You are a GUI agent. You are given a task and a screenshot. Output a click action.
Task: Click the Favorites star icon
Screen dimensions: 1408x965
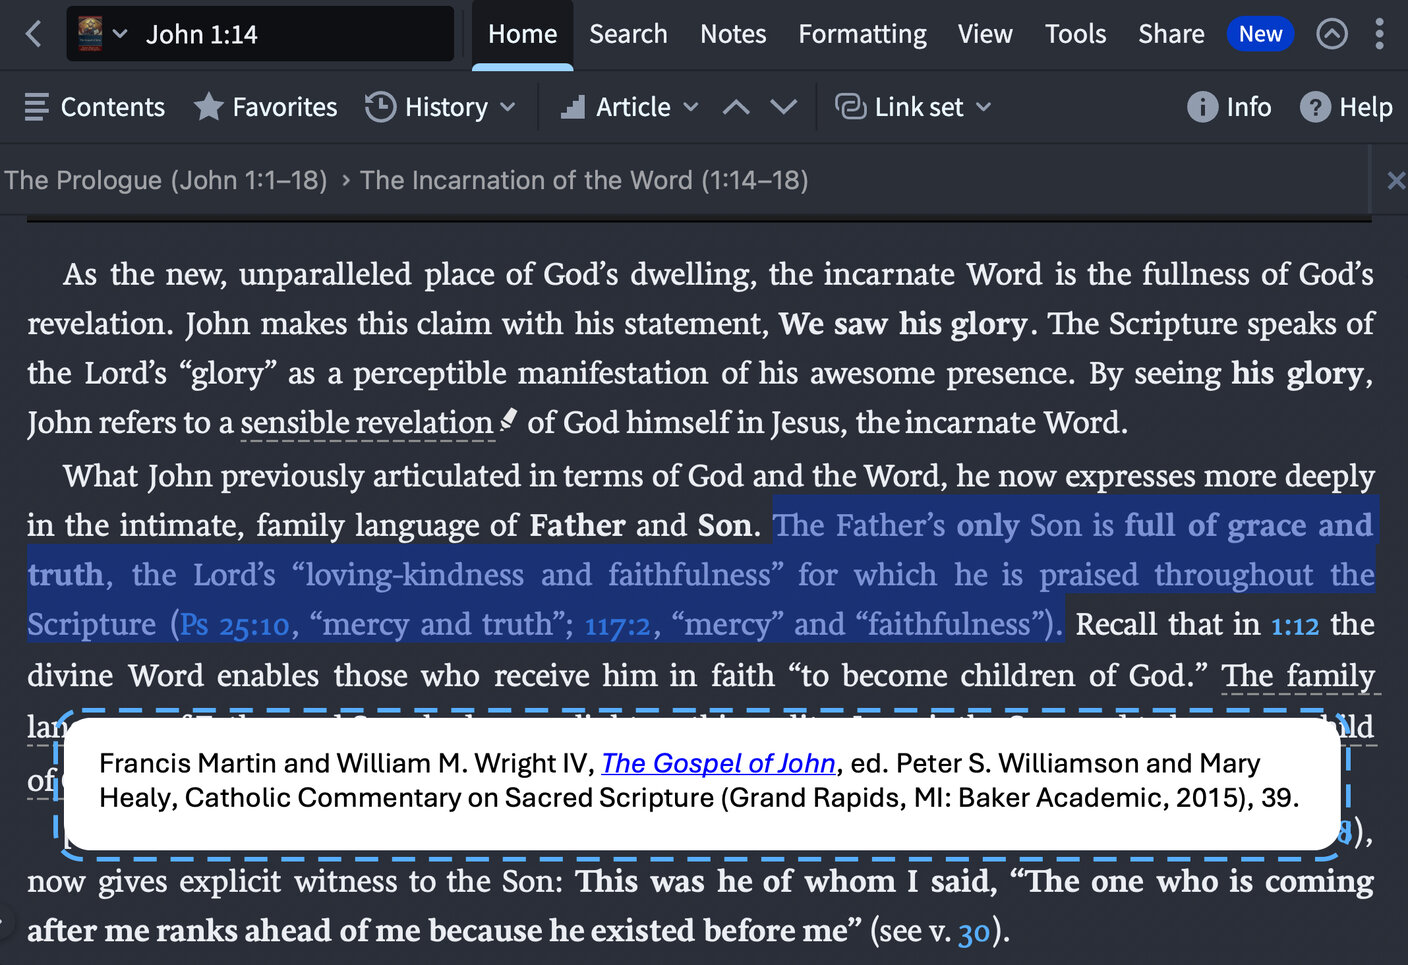point(208,107)
